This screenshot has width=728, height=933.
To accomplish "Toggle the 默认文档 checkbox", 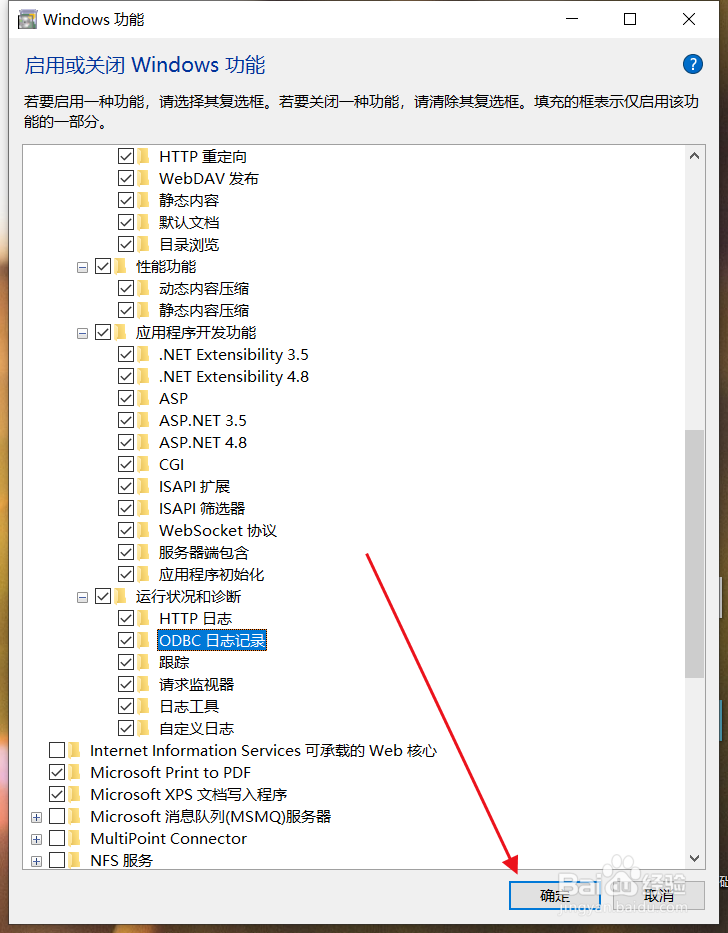I will (126, 223).
